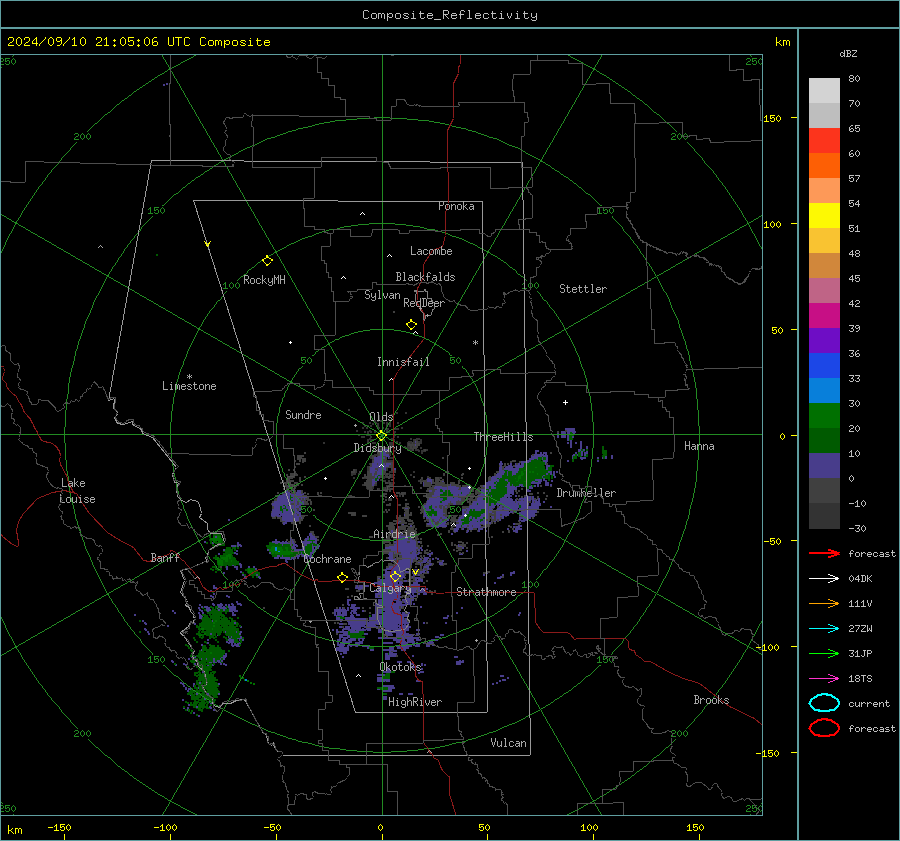Click the ThreeHills label
The height and width of the screenshot is (841, 900).
click(x=503, y=437)
